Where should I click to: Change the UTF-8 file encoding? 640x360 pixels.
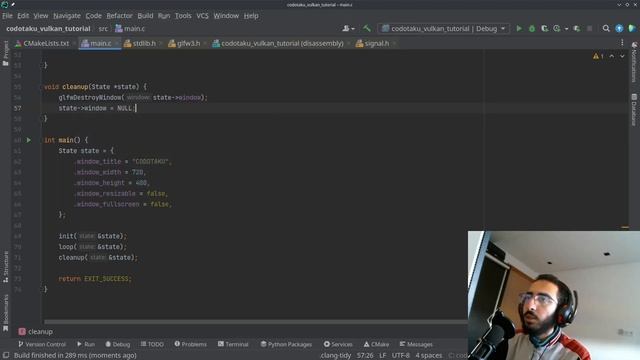pos(400,356)
